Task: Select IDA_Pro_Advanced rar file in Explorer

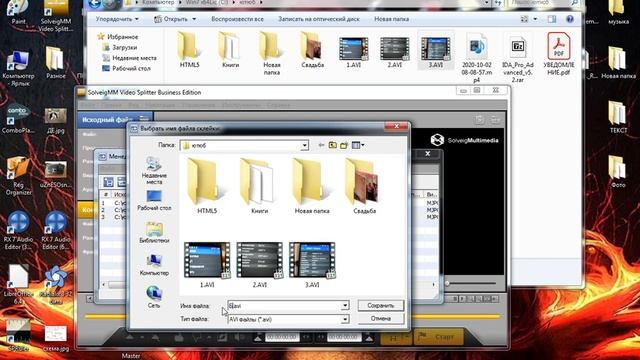Action: coord(518,58)
